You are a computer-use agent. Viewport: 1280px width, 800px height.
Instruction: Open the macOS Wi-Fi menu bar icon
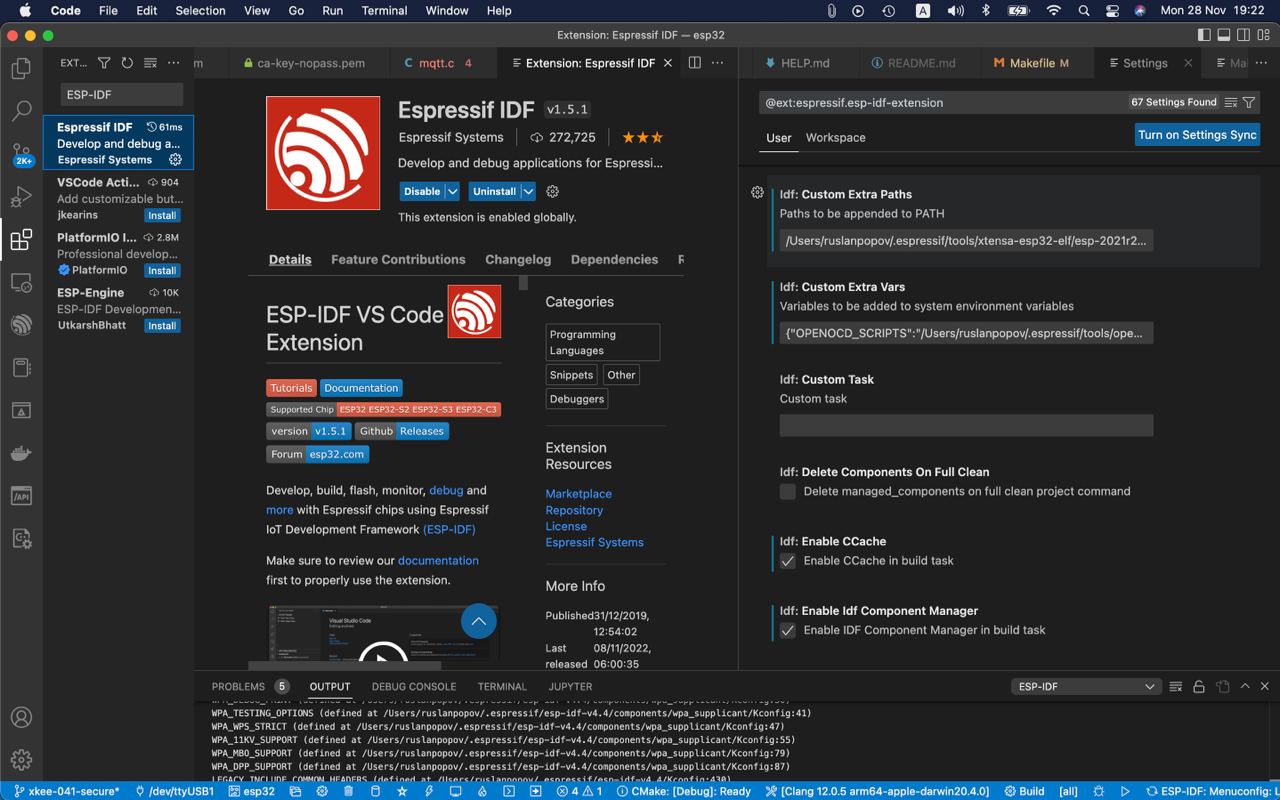click(x=1053, y=11)
